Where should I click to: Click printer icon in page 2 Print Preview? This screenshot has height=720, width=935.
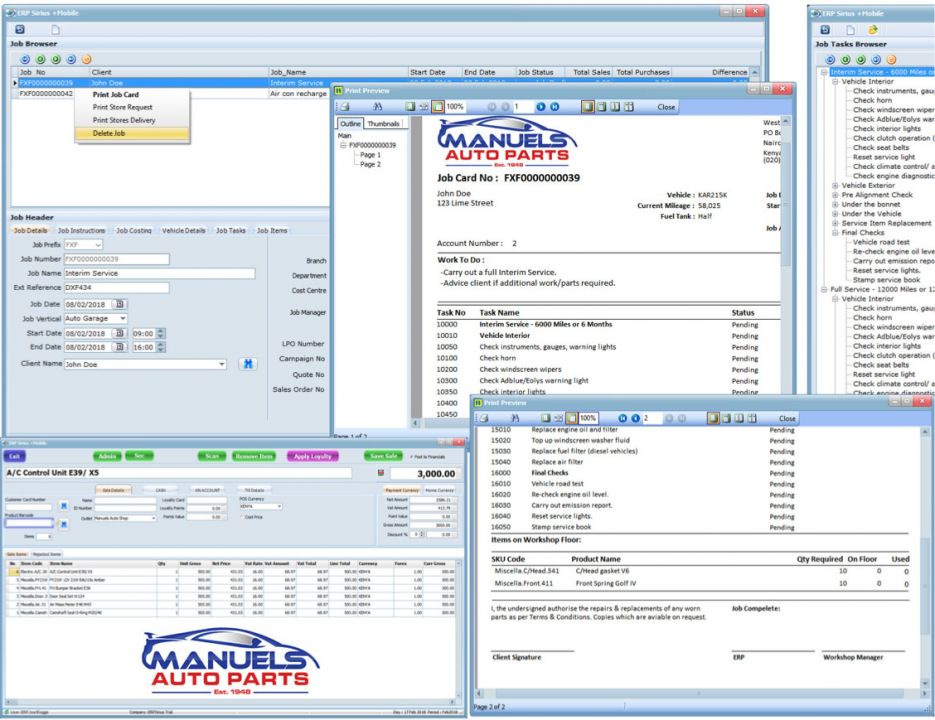(484, 418)
